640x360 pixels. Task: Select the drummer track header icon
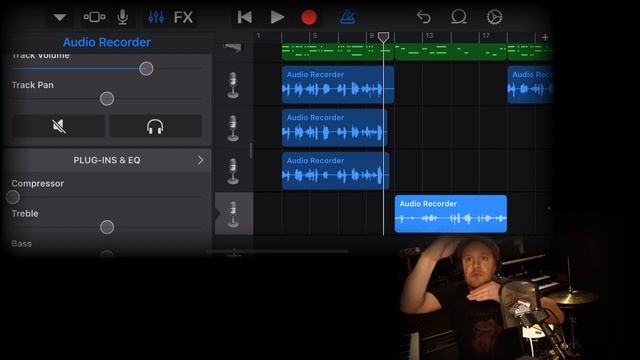[x=233, y=48]
